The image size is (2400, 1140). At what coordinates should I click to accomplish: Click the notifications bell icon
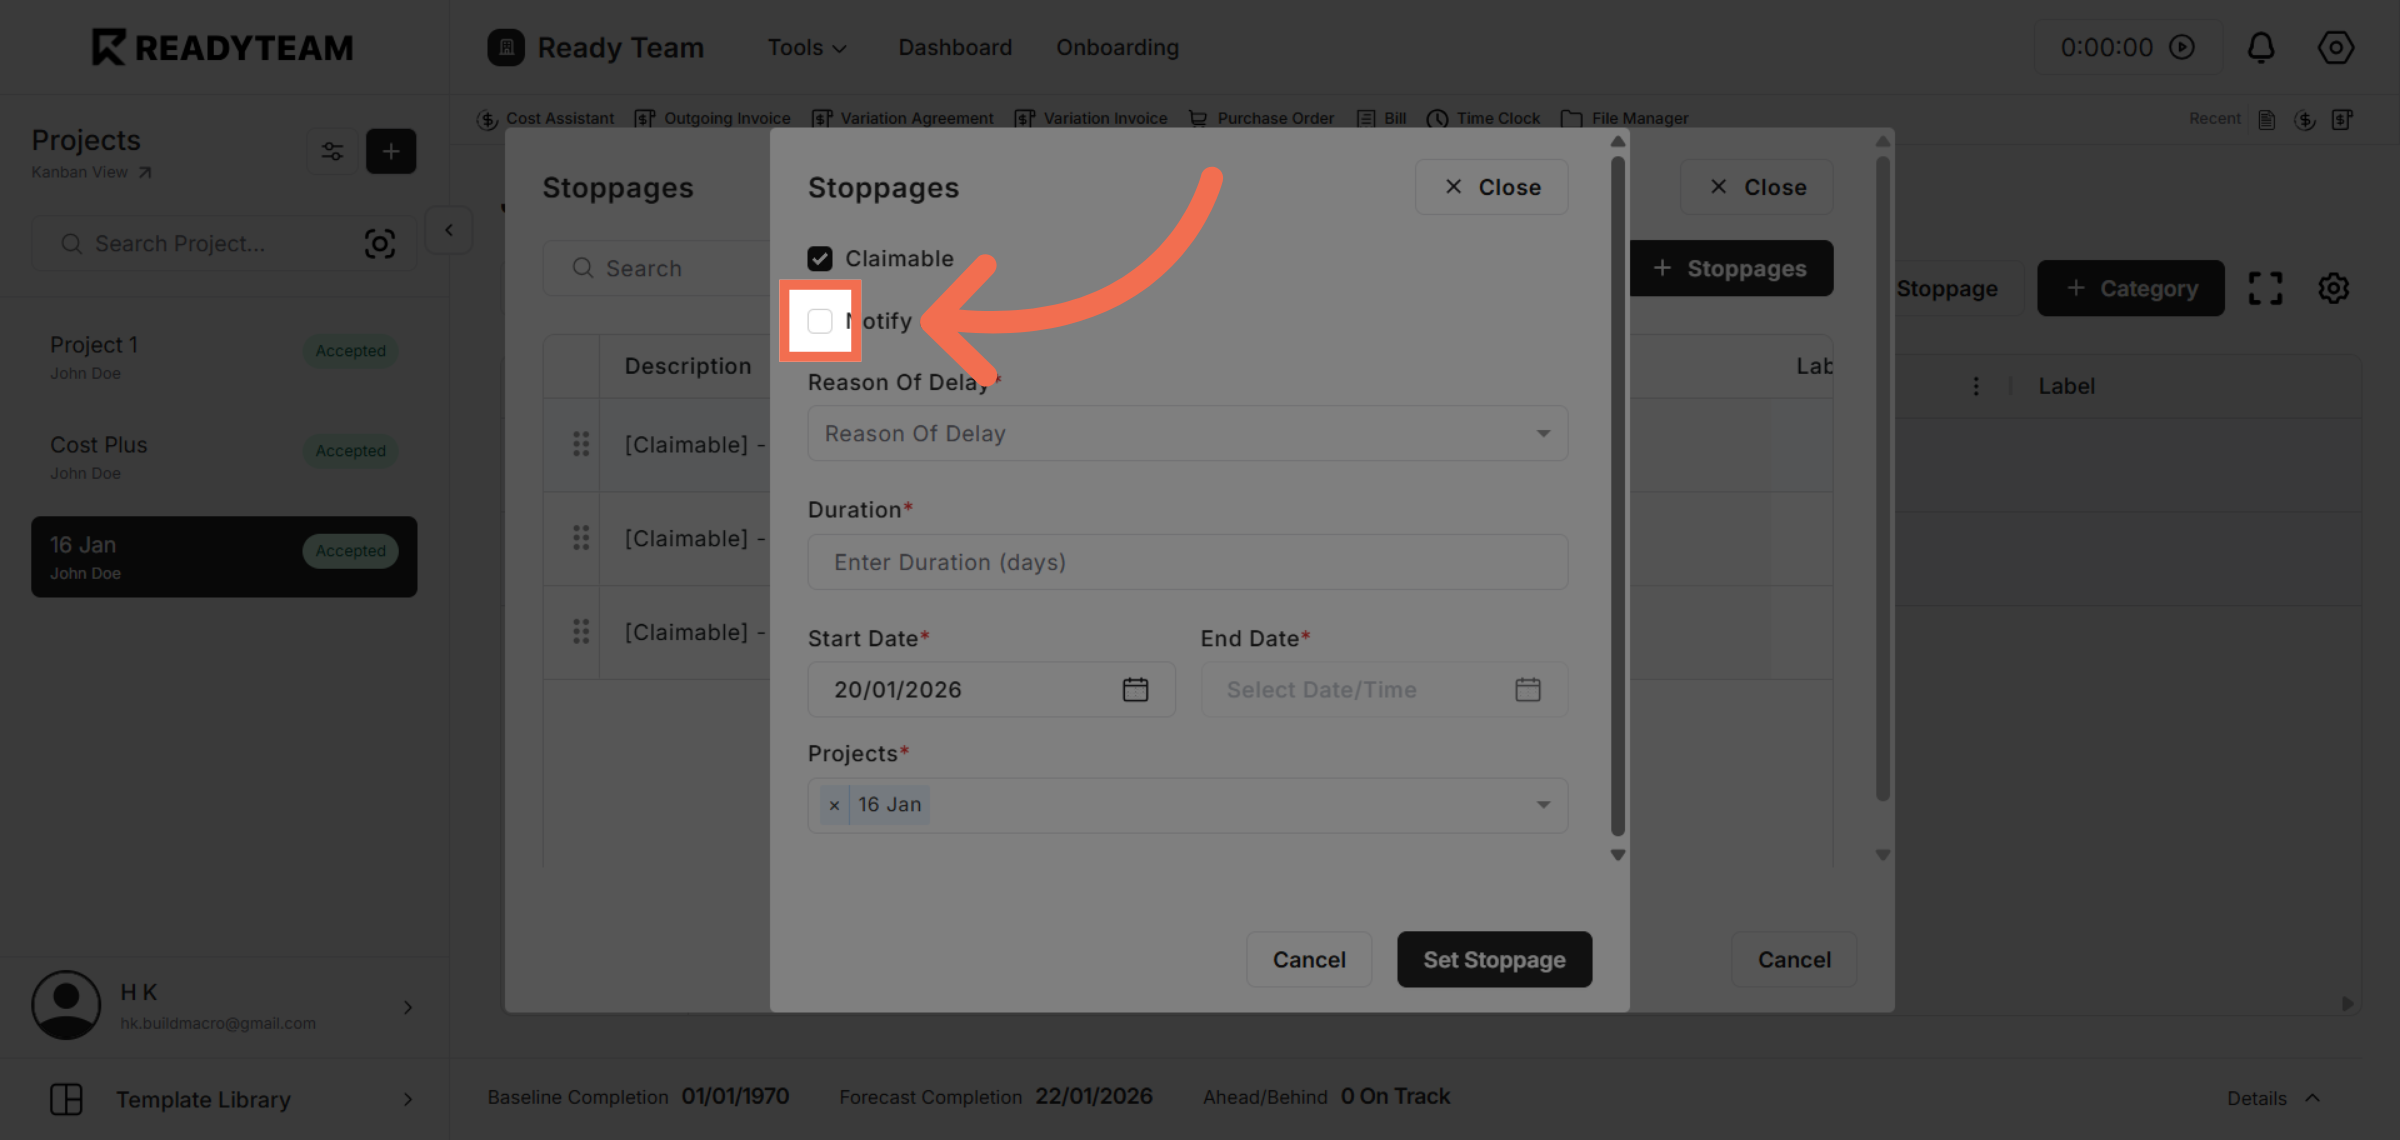coord(2262,47)
